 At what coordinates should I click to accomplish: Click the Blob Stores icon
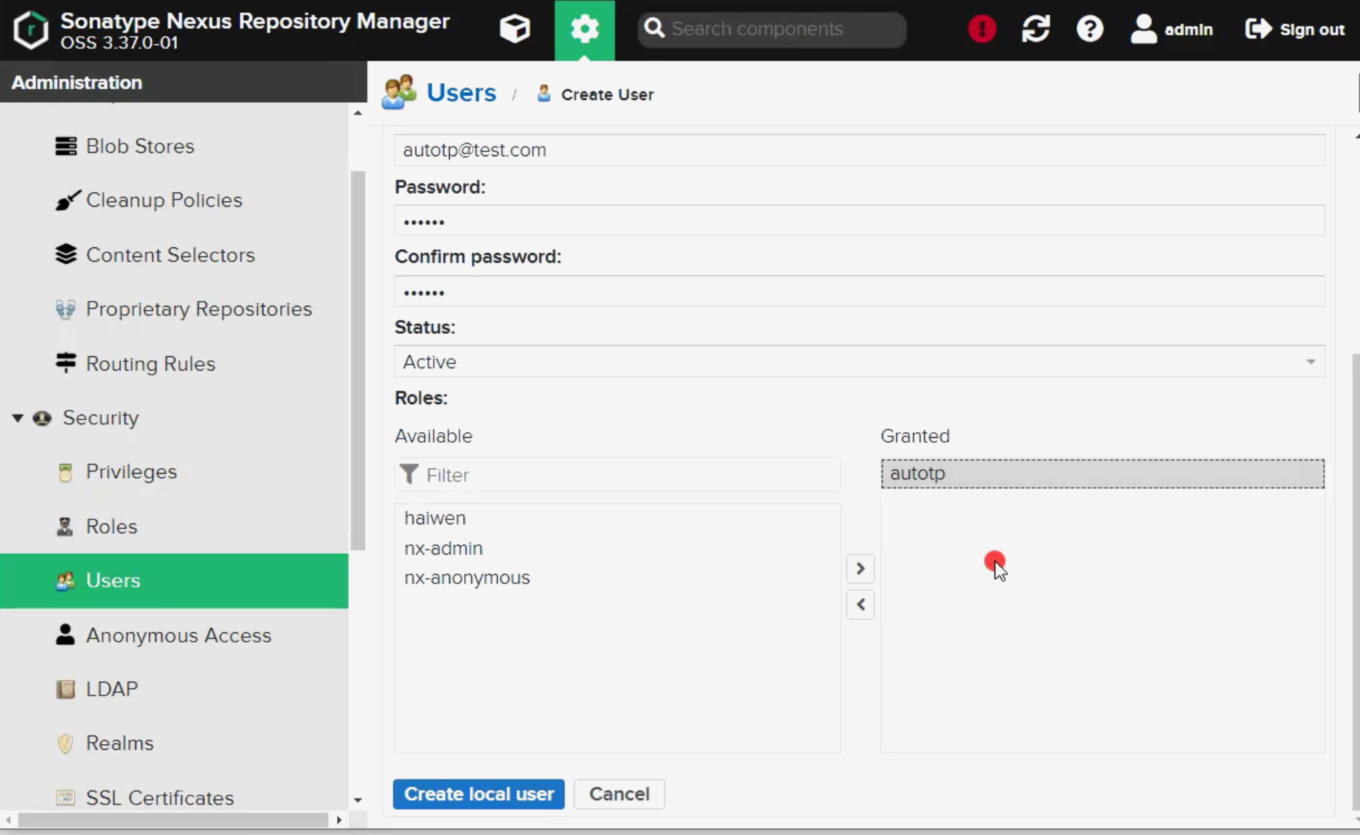(x=66, y=146)
